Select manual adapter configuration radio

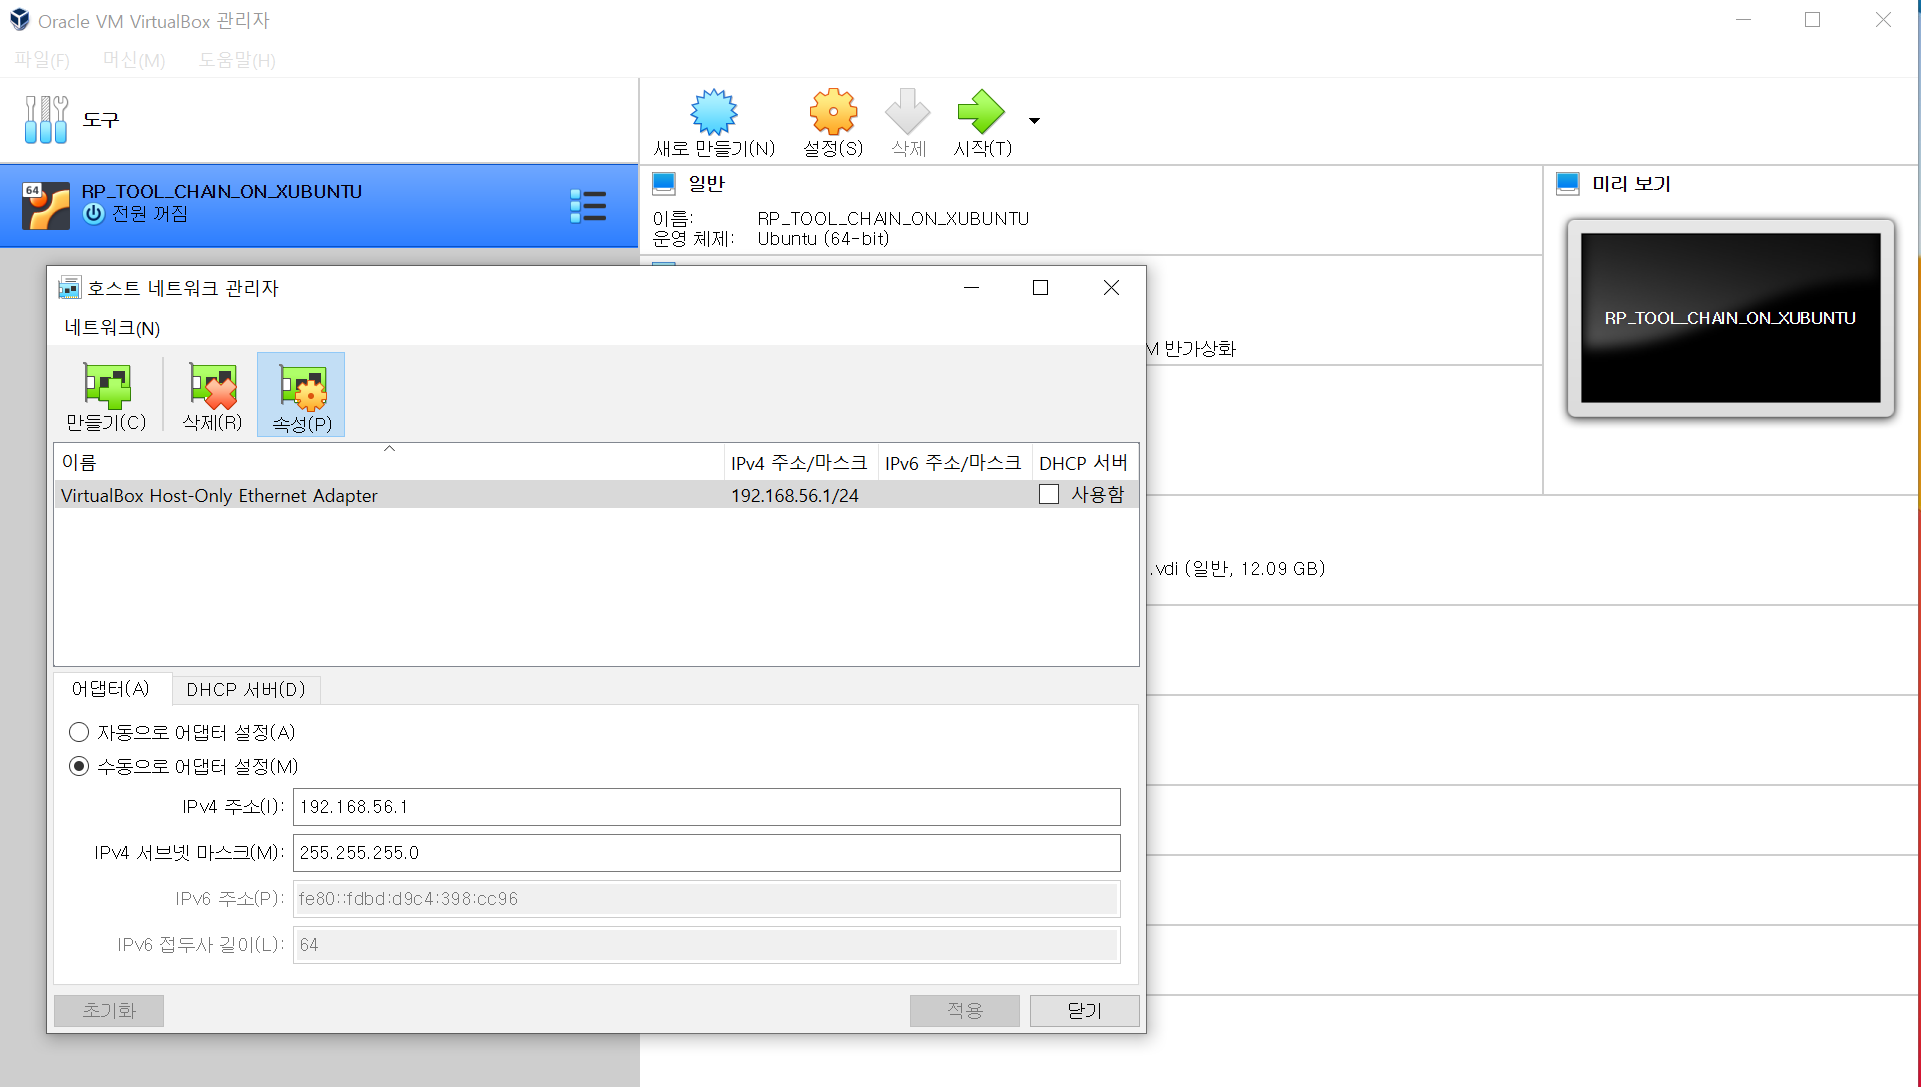click(x=79, y=766)
